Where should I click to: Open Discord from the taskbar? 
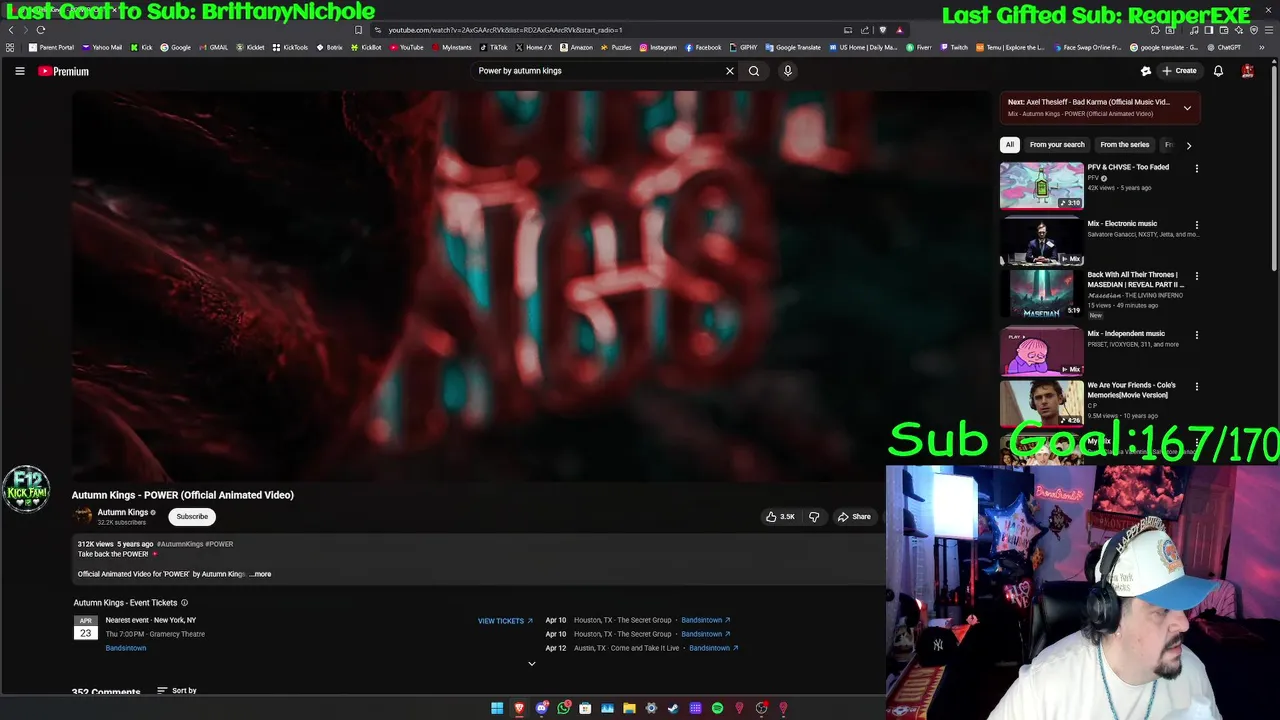541,708
